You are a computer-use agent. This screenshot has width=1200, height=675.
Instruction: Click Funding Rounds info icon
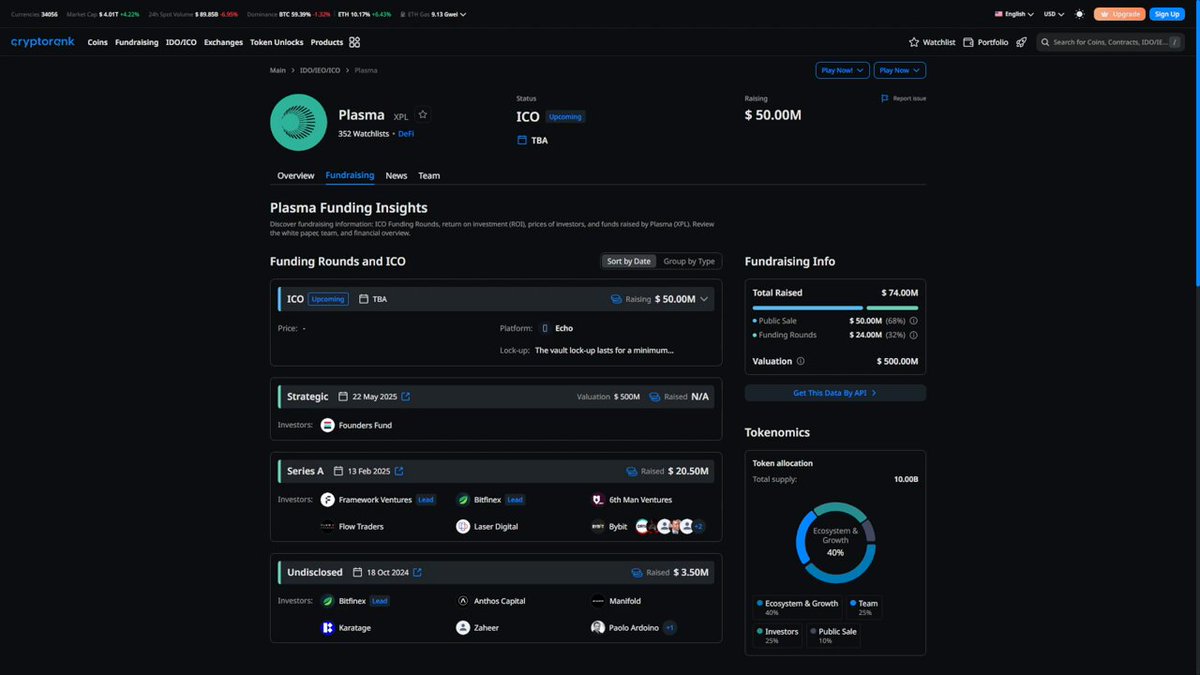click(914, 335)
